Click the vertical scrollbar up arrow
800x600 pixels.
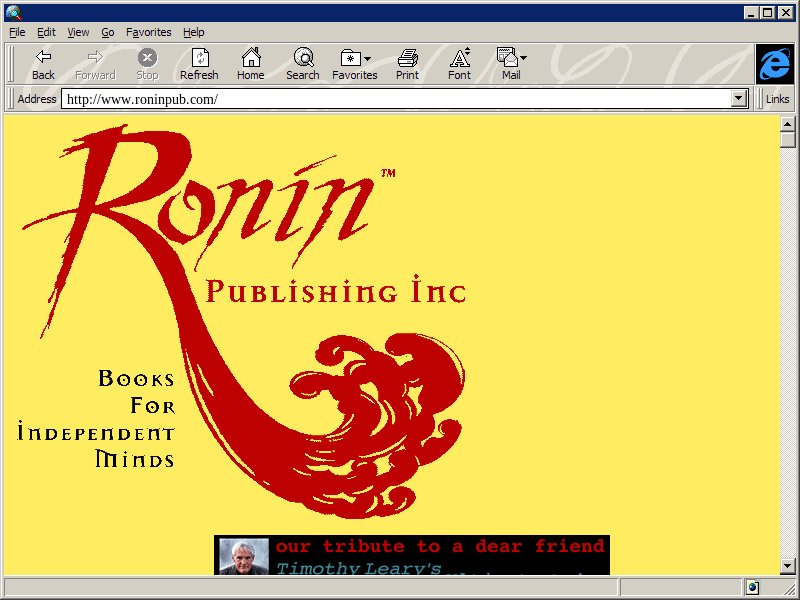788,123
